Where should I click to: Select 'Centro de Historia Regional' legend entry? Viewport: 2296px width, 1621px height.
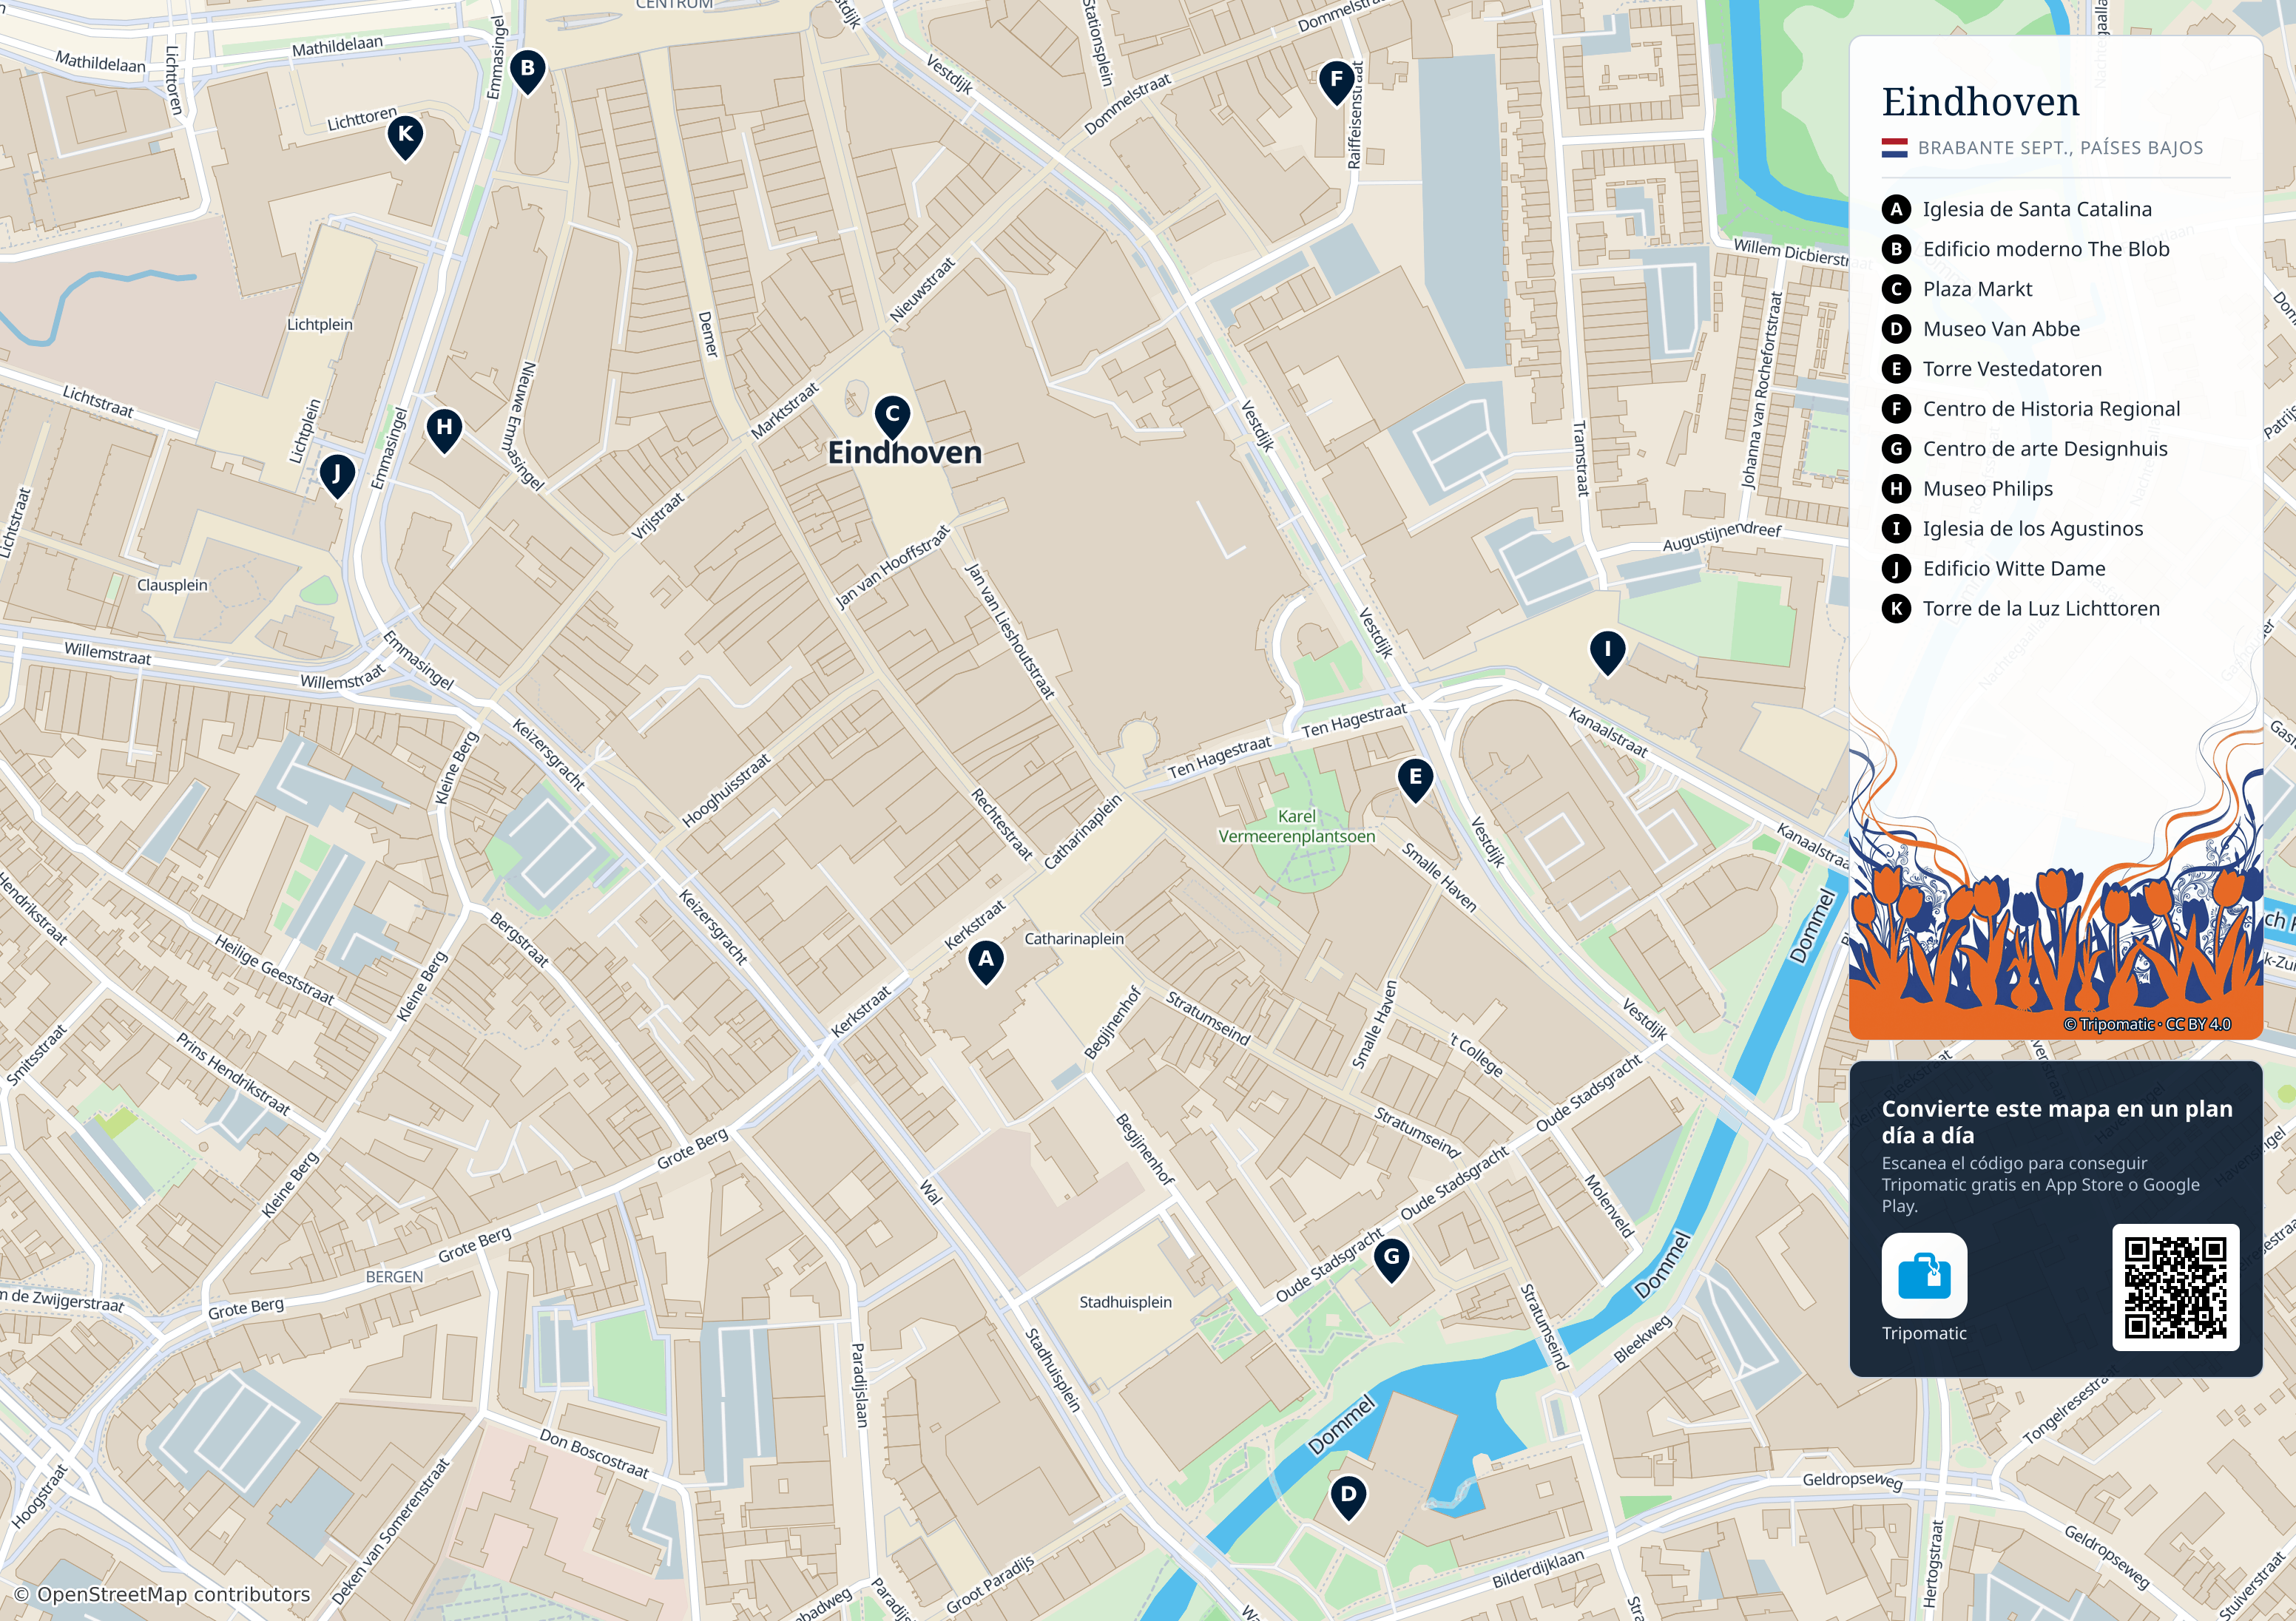coord(2051,409)
